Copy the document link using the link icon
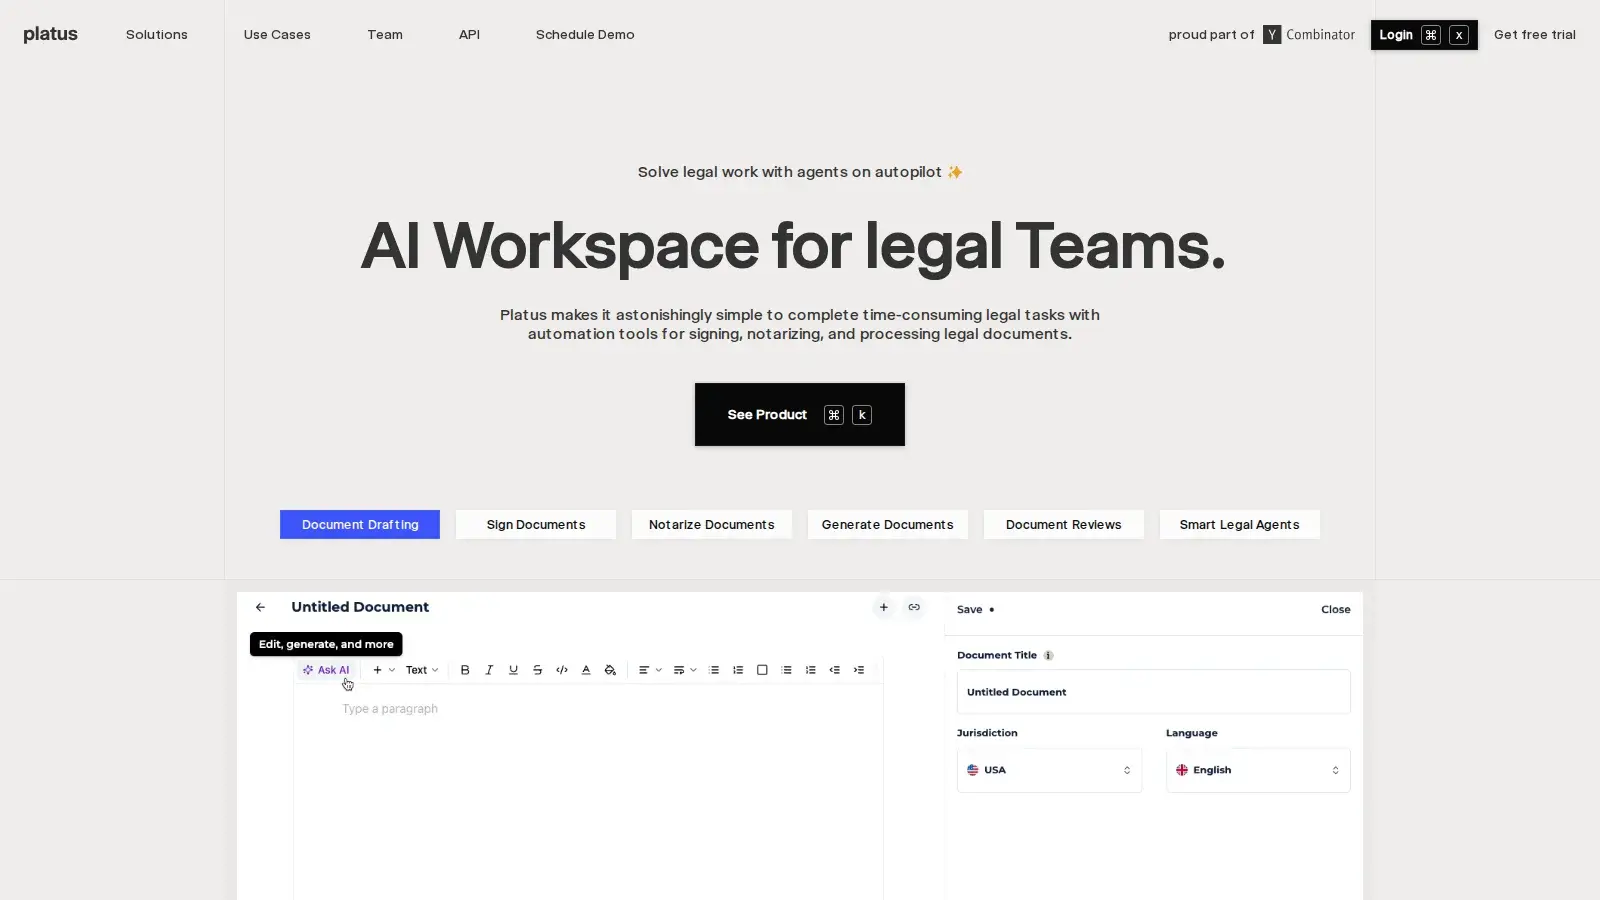Screen dimensions: 1600x900 [914, 607]
